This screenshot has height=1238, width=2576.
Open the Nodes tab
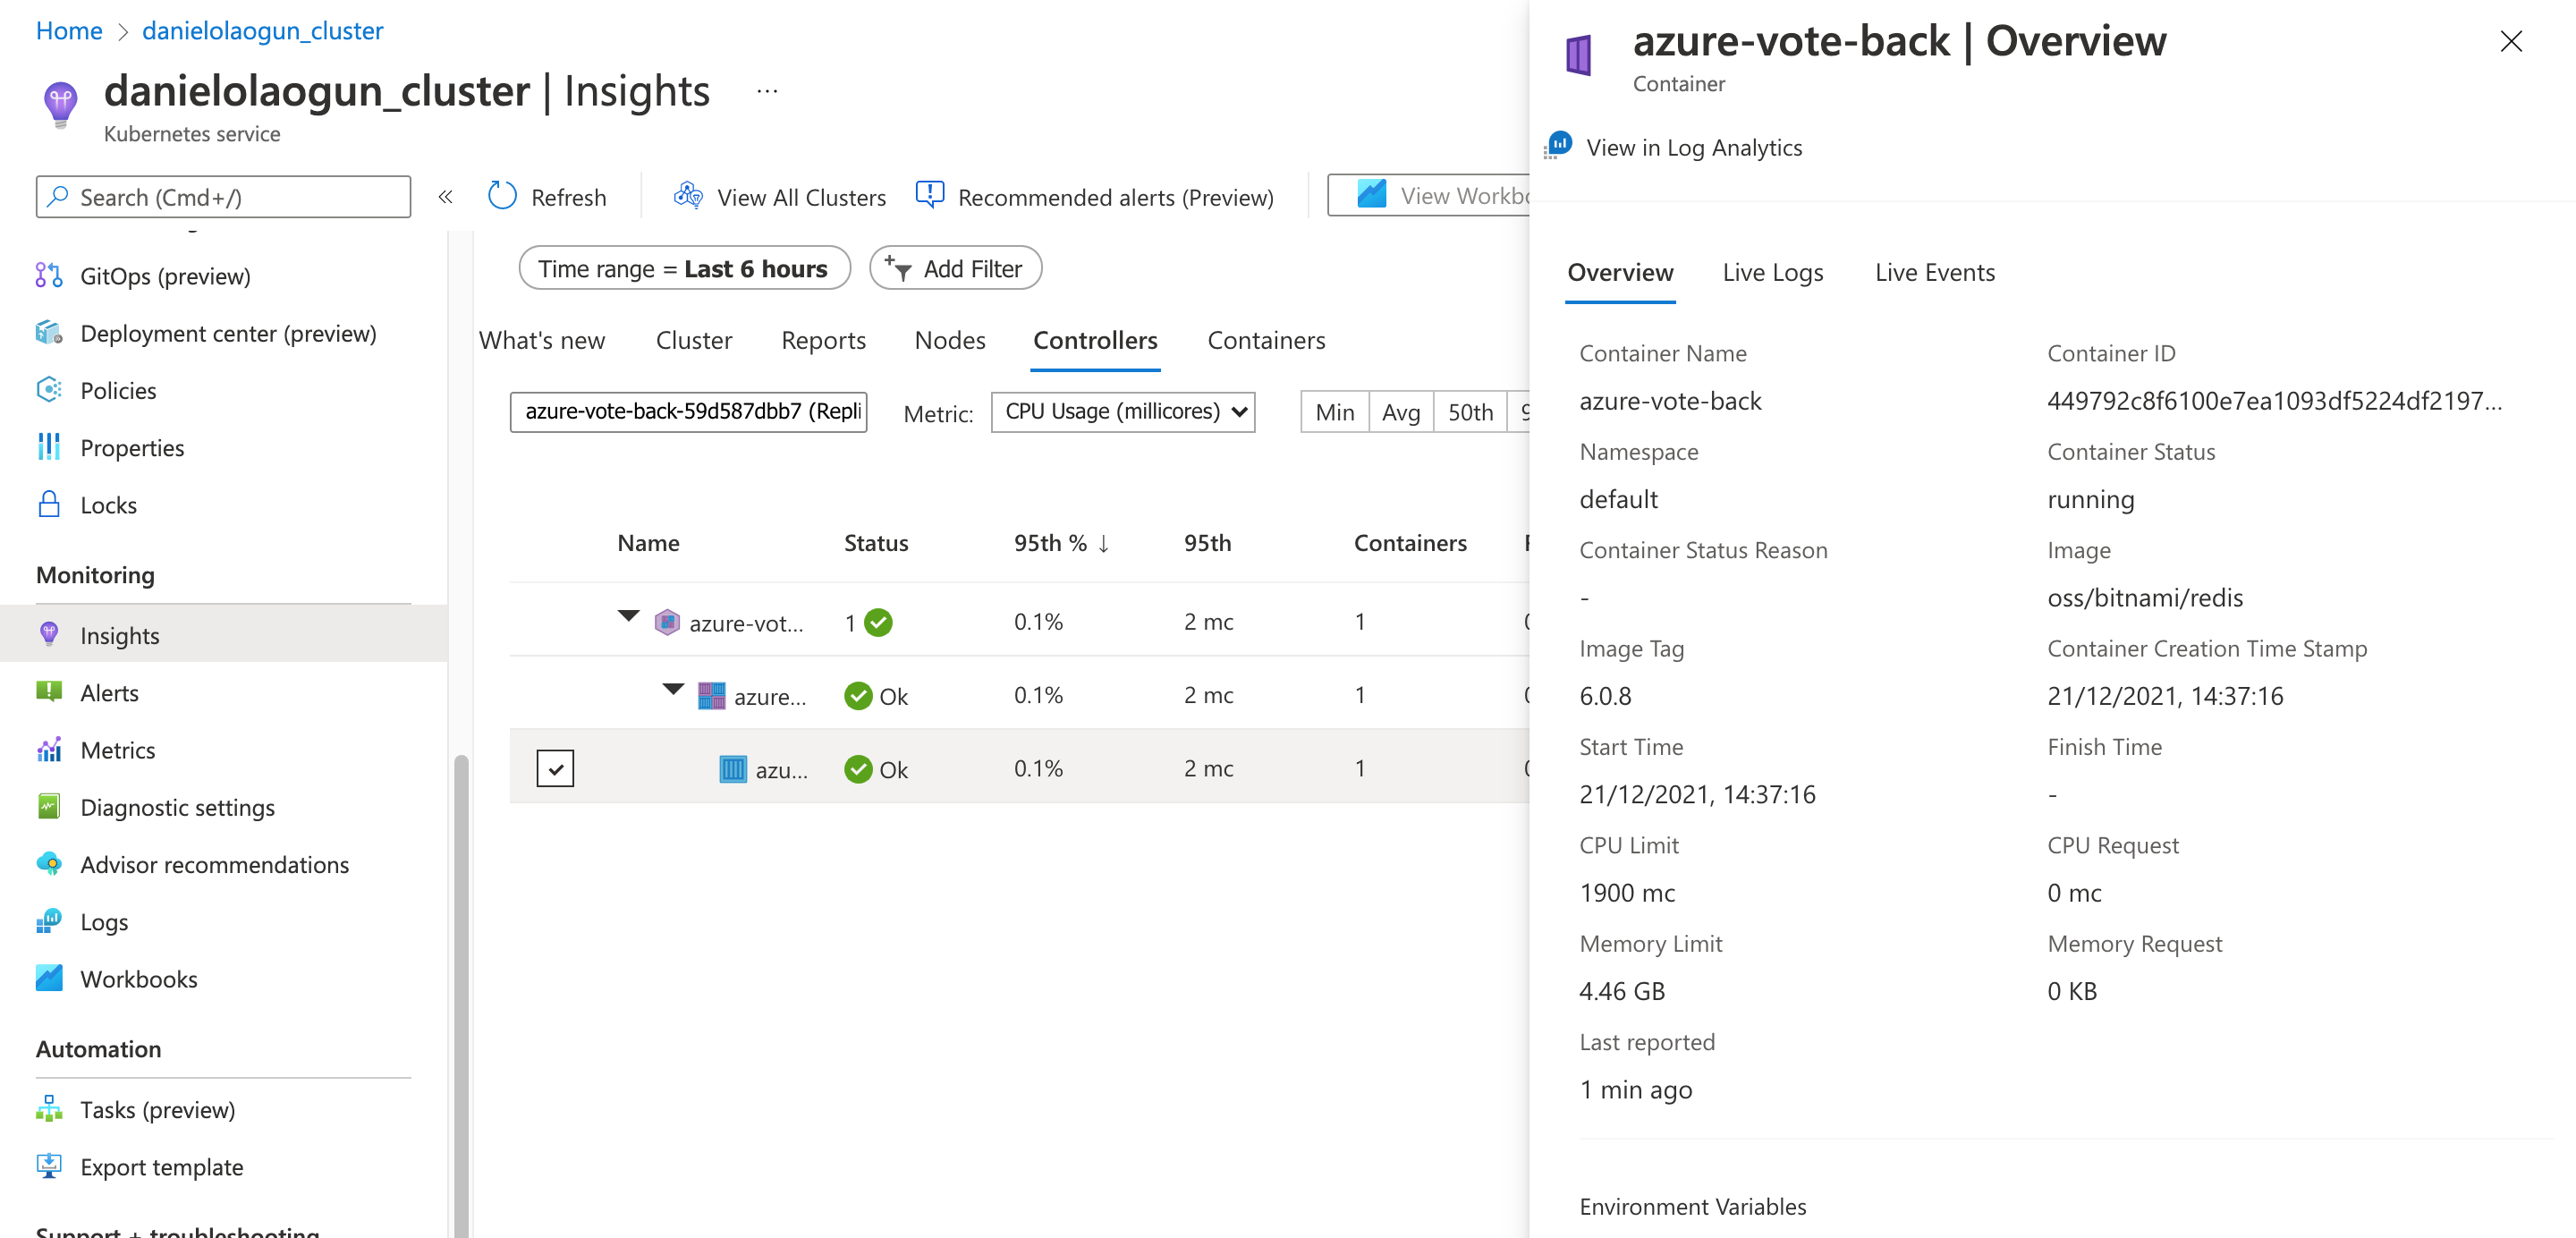[x=950, y=340]
